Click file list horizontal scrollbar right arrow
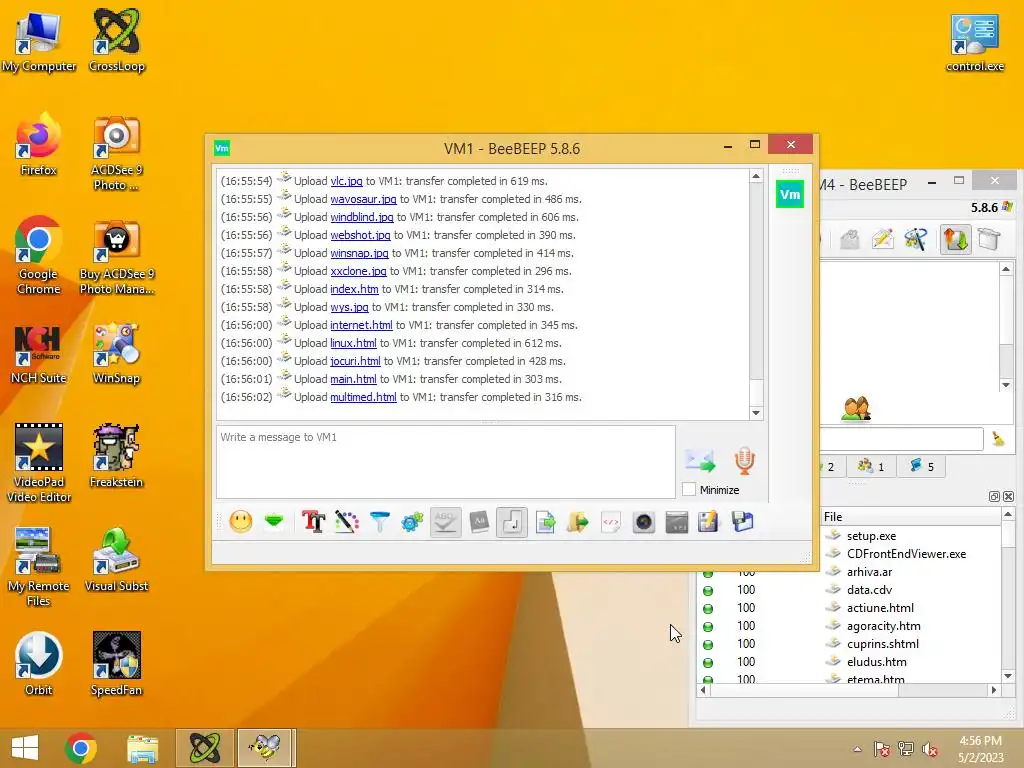 click(994, 690)
